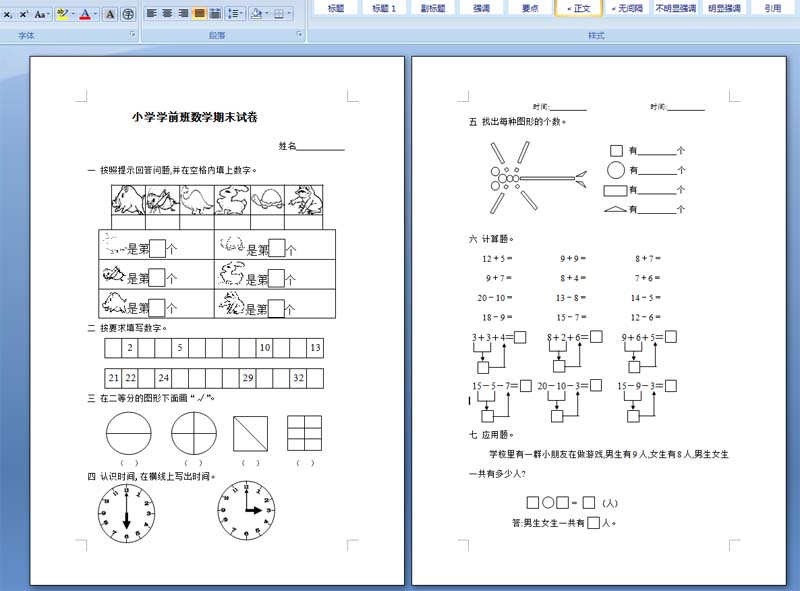Apply the 要点 style
Viewport: 800px width, 591px height.
tap(530, 8)
